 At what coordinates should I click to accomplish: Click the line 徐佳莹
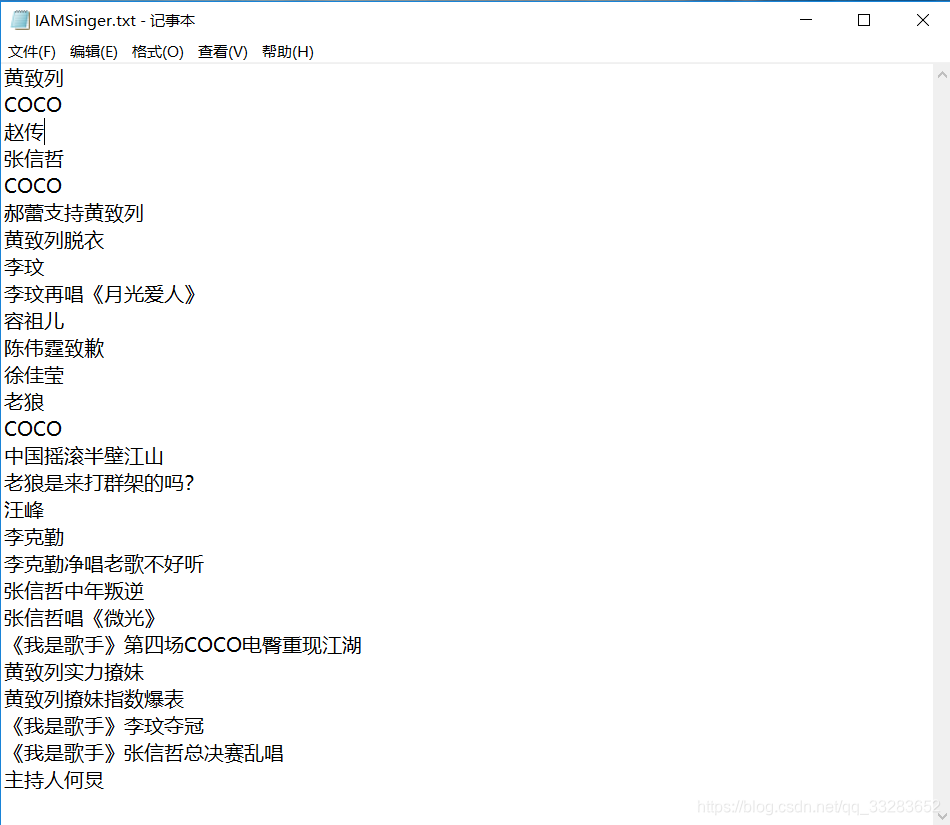point(34,376)
